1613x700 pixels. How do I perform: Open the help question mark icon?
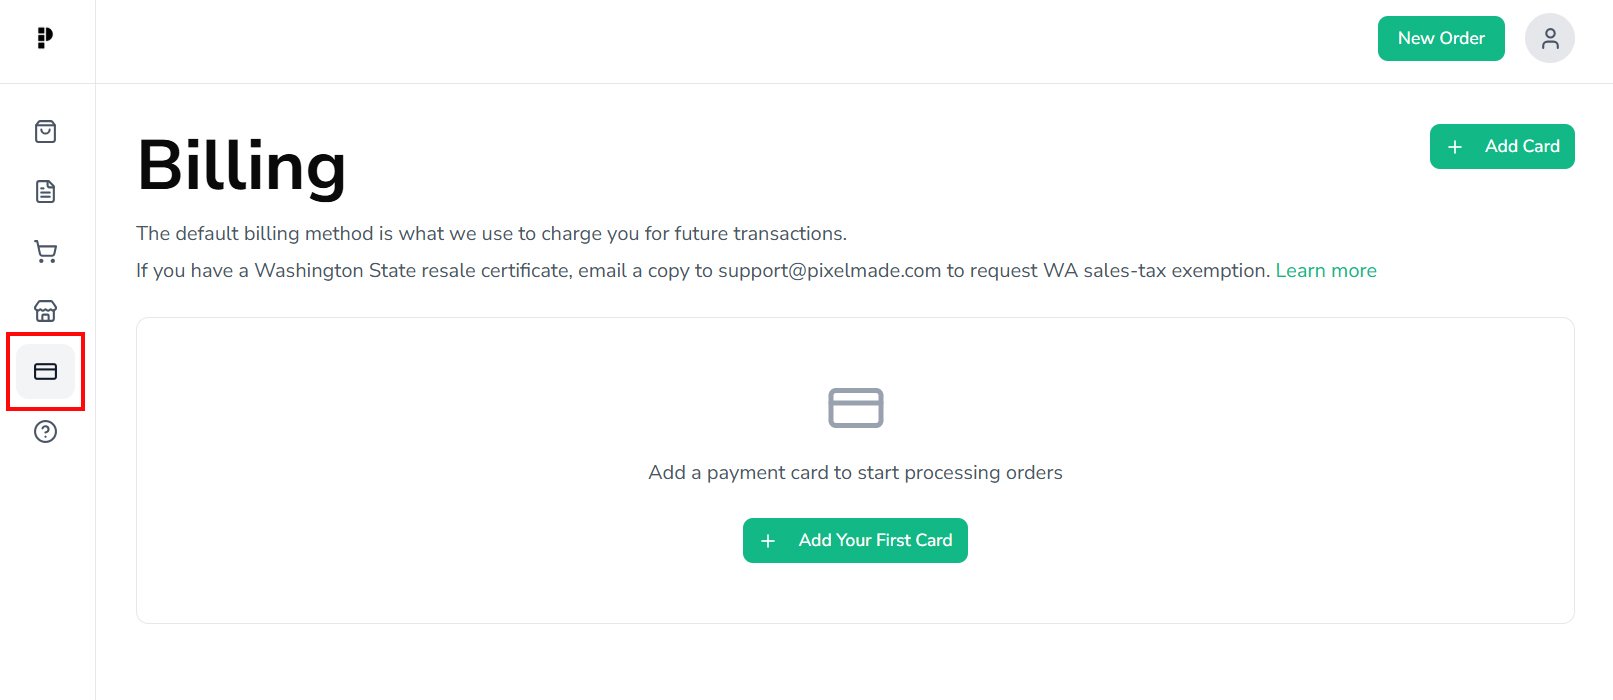tap(45, 431)
